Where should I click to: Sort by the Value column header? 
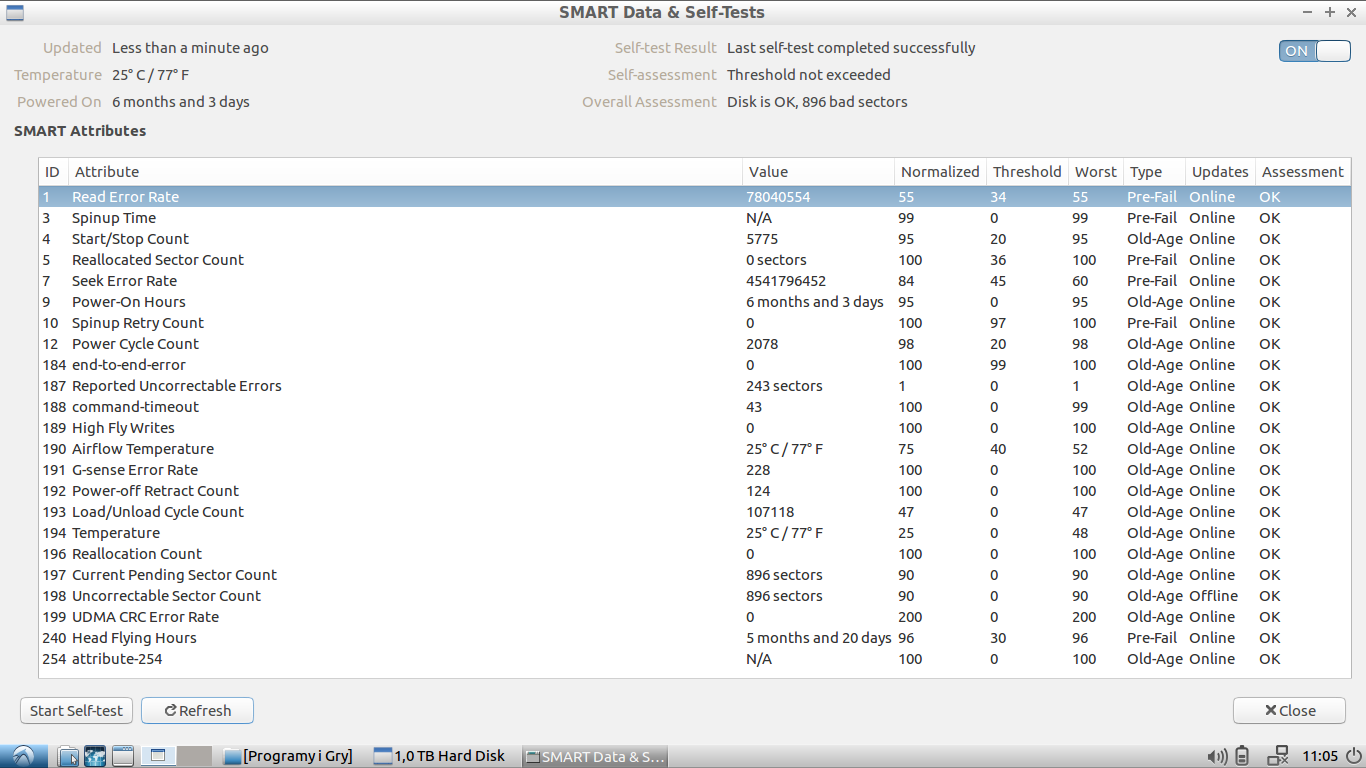tap(818, 172)
